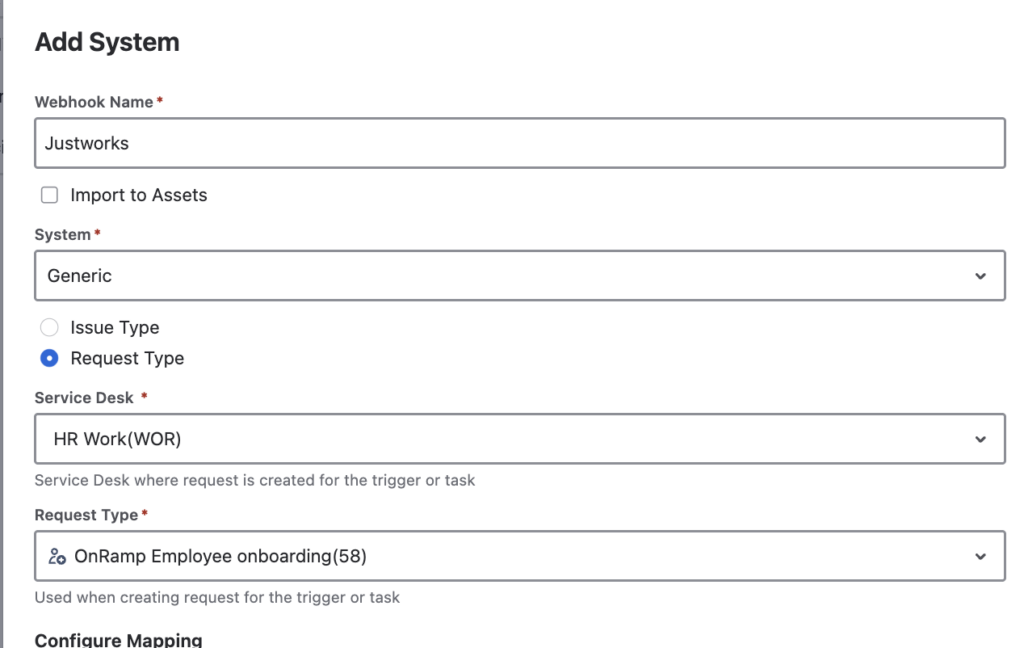
Task: Click the Issue Type label text
Action: (x=115, y=327)
